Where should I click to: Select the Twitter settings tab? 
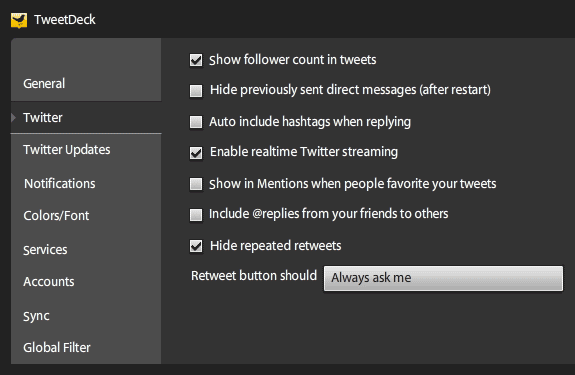coord(86,118)
